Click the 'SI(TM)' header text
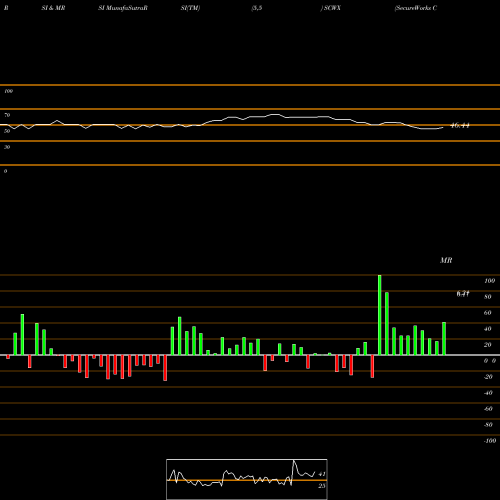Image resolution: width=500 pixels, height=500 pixels. click(190, 8)
